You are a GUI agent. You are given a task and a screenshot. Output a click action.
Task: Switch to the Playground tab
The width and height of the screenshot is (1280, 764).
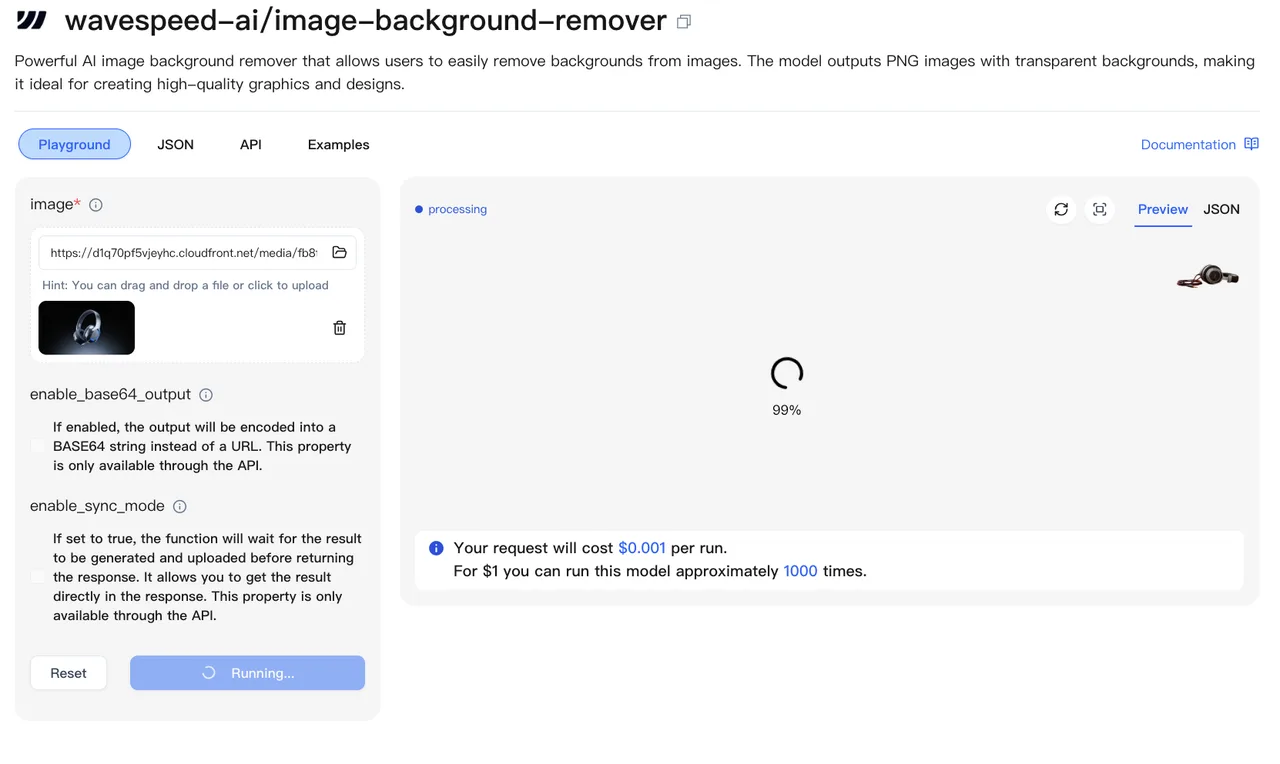[x=74, y=144]
